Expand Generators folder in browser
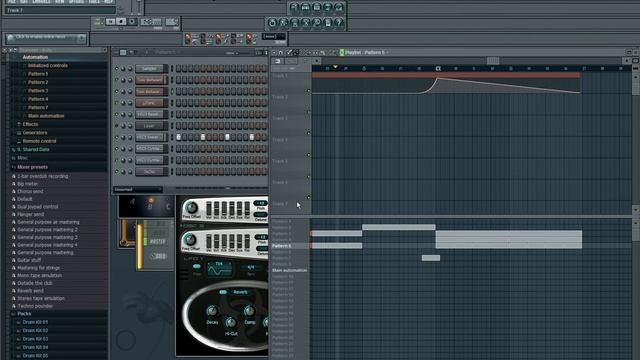 [35, 133]
